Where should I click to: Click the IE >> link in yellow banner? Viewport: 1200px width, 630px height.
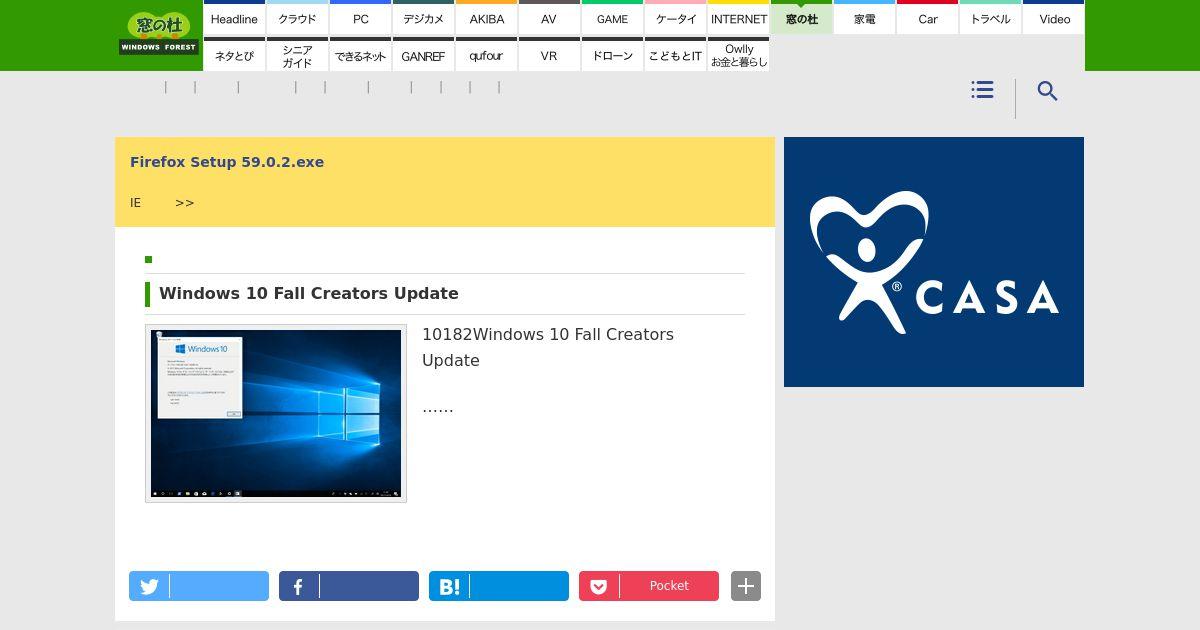[162, 203]
